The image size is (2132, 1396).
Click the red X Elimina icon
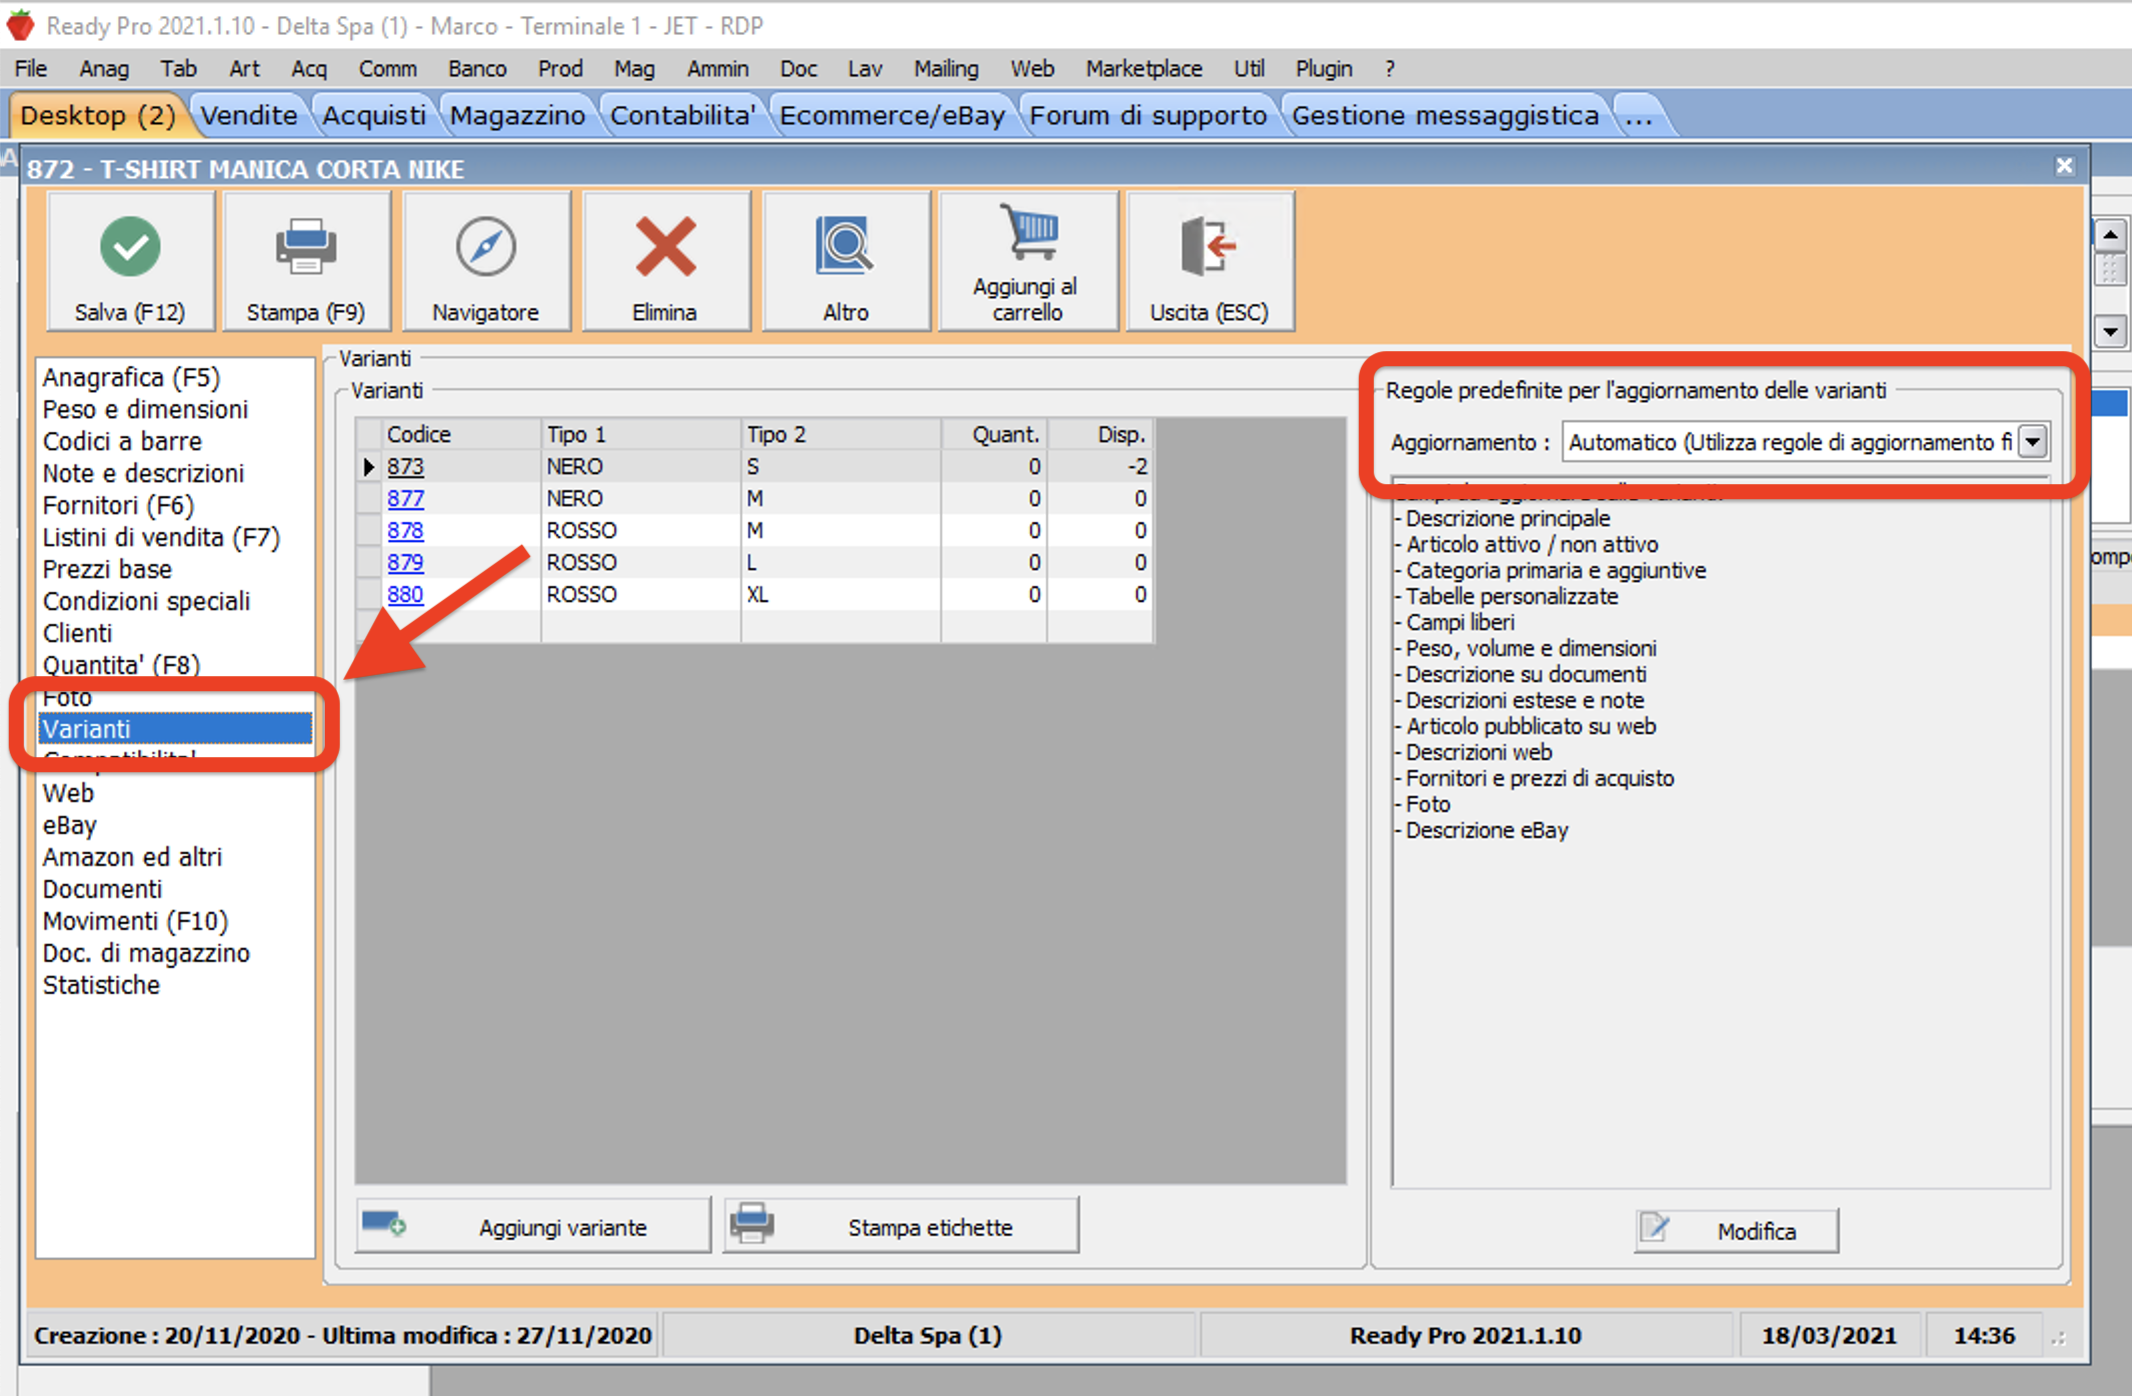click(665, 246)
